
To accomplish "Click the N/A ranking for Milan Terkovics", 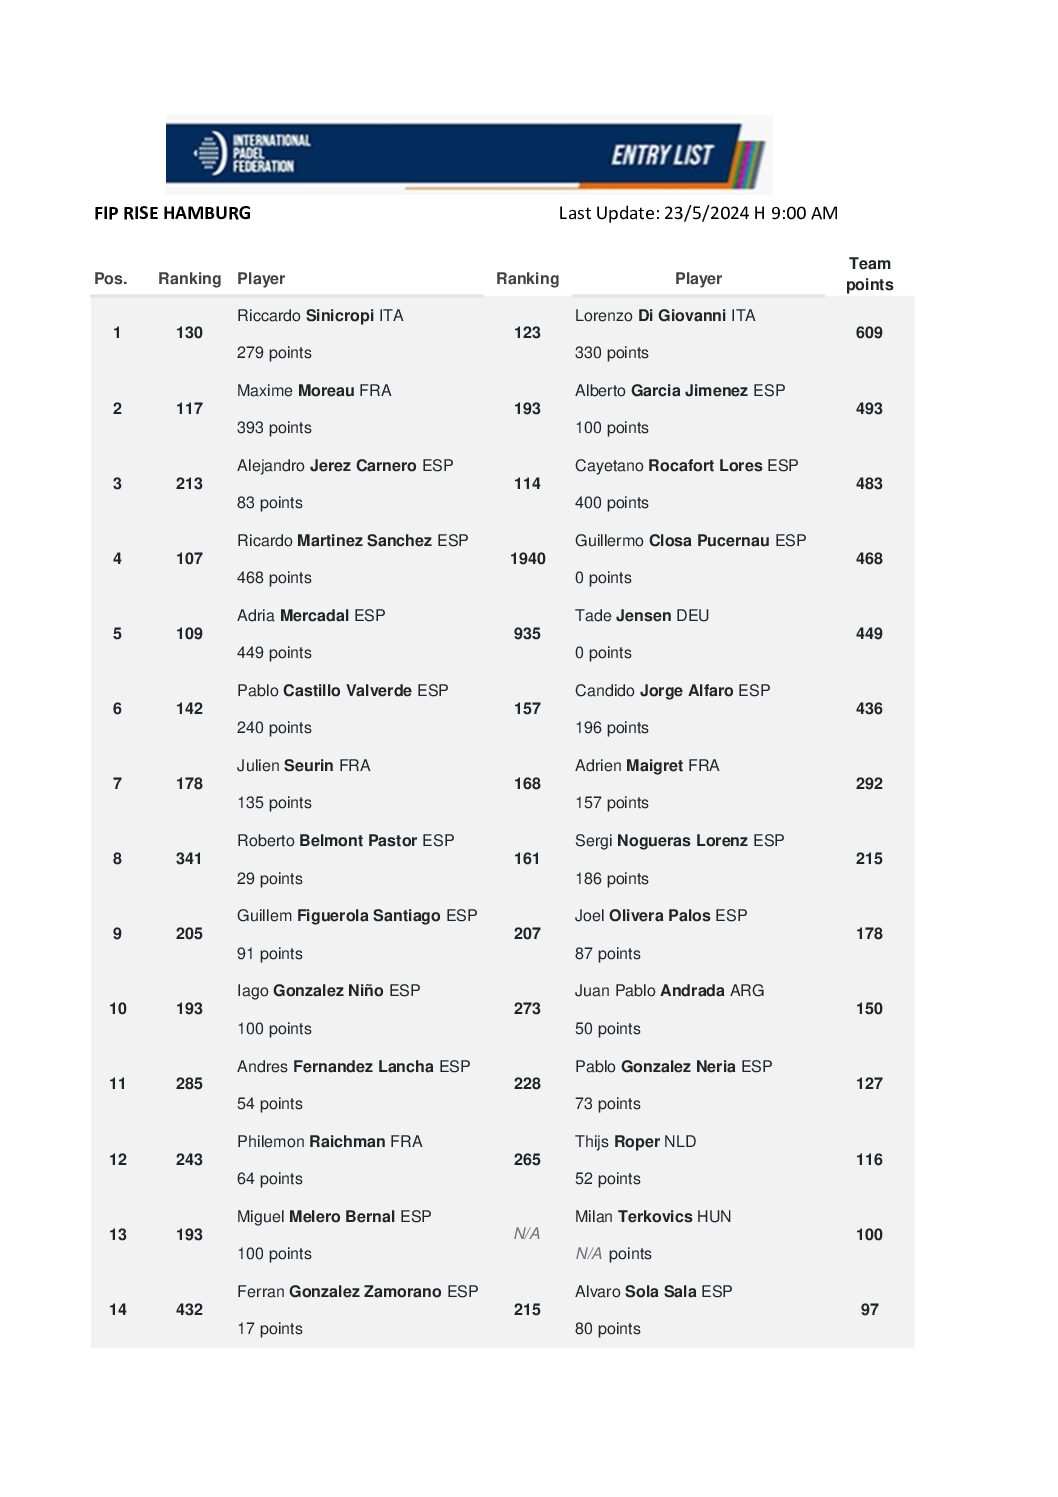I will pyautogui.click(x=527, y=1234).
